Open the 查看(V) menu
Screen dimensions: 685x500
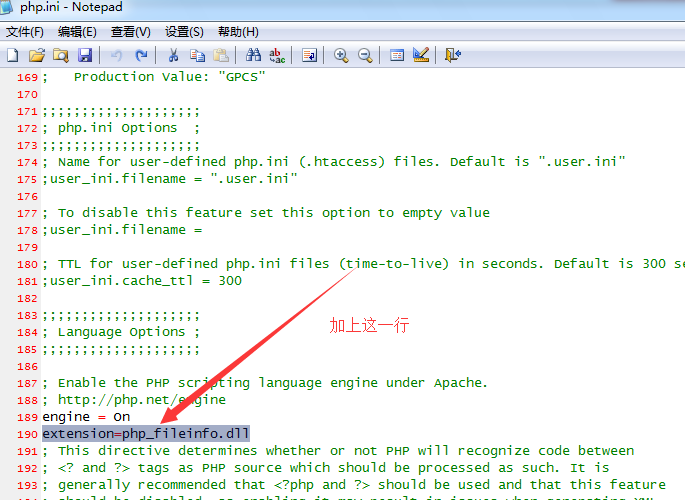coord(131,32)
